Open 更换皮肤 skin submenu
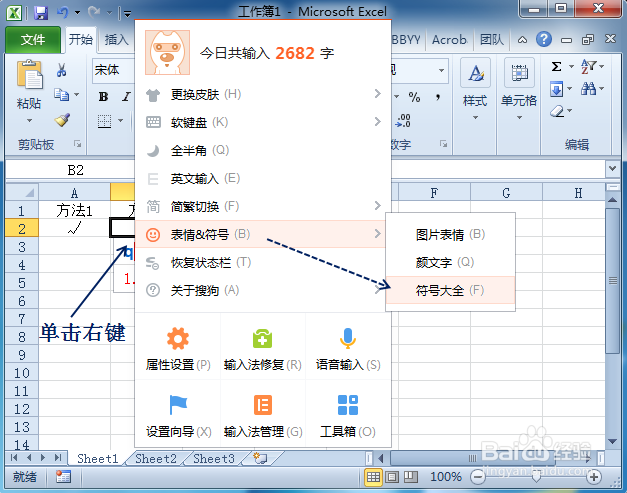The width and height of the screenshot is (627, 493). (263, 95)
